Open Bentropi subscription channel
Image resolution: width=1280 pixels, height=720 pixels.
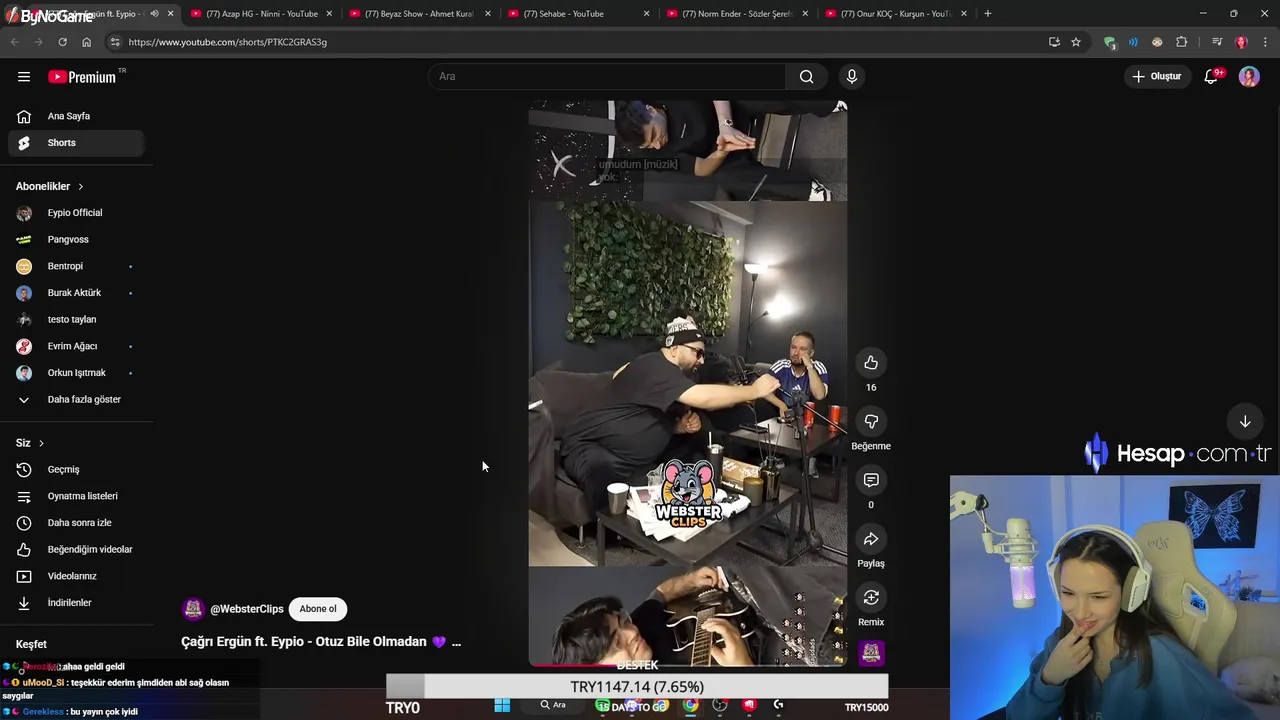coord(76,266)
